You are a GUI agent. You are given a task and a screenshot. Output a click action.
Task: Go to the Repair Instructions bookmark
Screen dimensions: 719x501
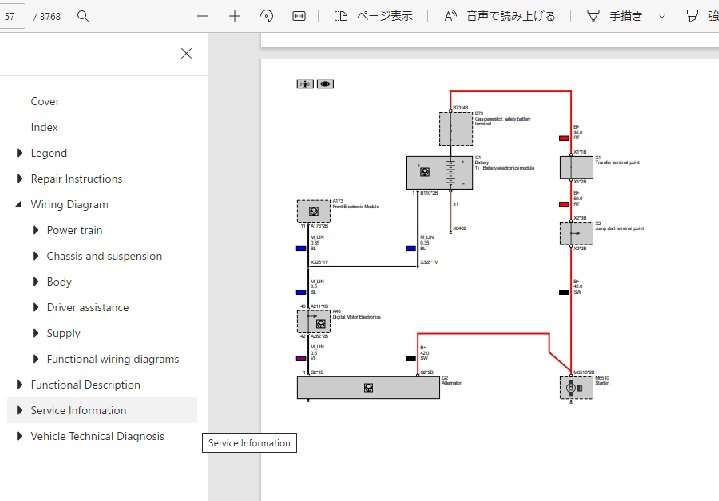[x=77, y=179]
